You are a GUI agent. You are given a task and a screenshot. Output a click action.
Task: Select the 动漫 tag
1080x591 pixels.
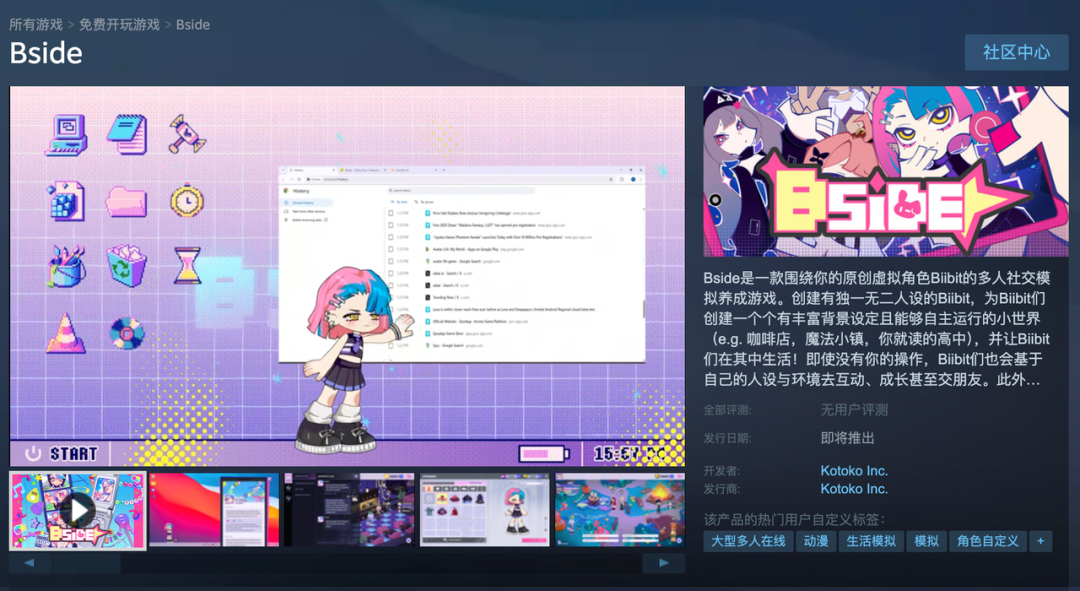(816, 541)
